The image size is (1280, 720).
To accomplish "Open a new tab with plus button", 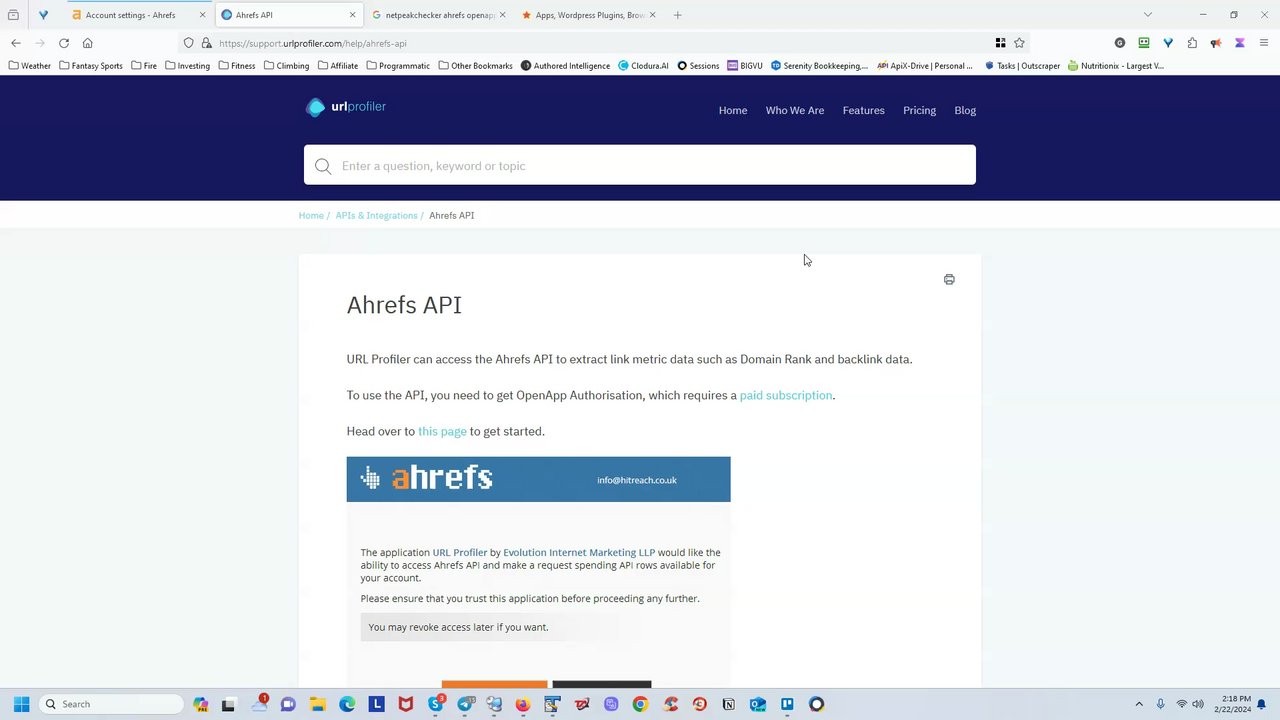I will pos(677,15).
